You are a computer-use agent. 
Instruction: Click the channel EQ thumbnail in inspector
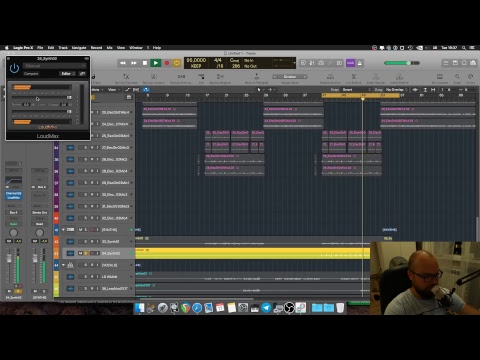14,180
